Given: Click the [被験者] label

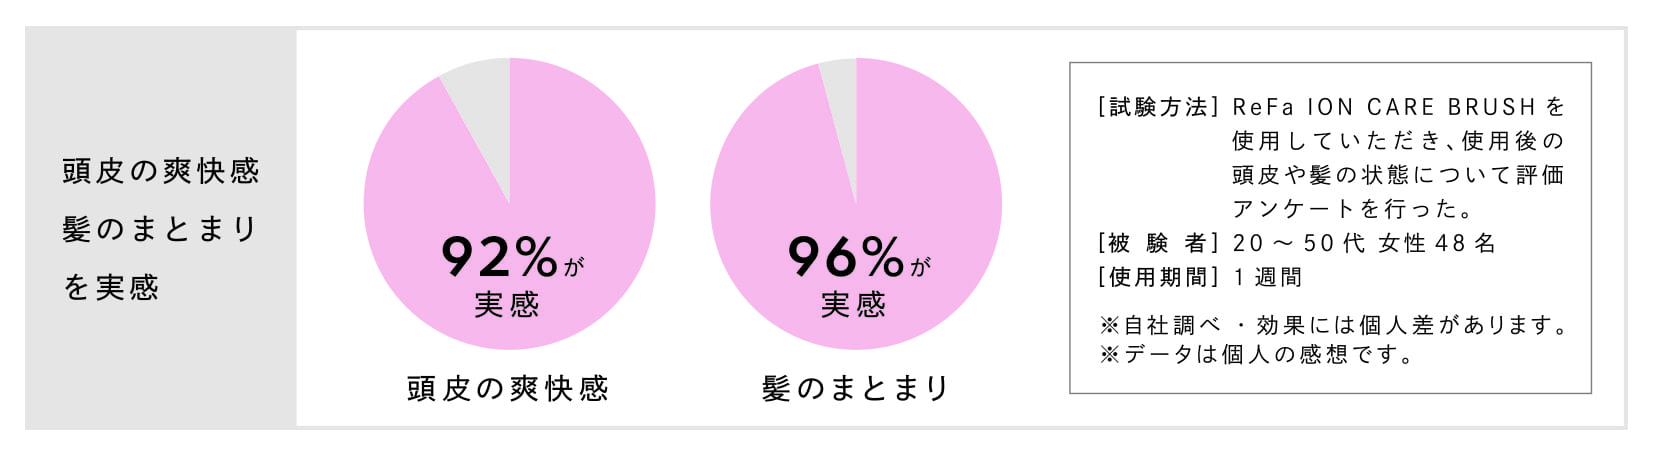Looking at the screenshot, I should (1158, 243).
